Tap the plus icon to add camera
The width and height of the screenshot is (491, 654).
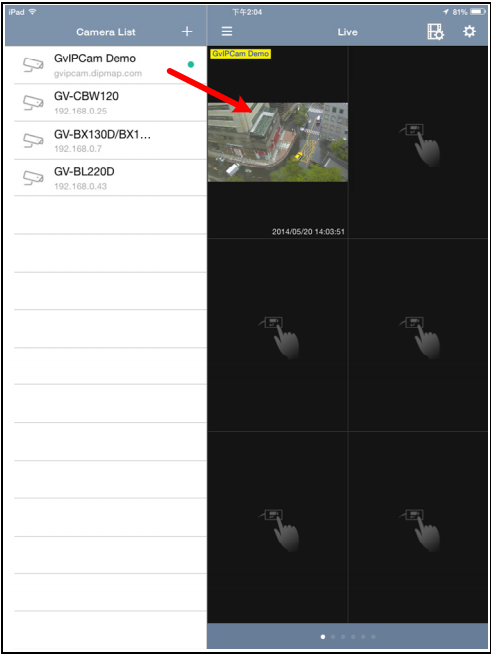tap(187, 31)
